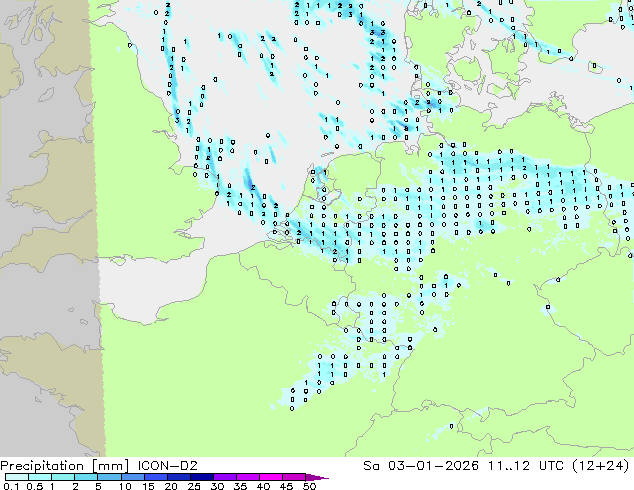
Task: Click the 10–15 mm legend color swatch
Action: 132,477
